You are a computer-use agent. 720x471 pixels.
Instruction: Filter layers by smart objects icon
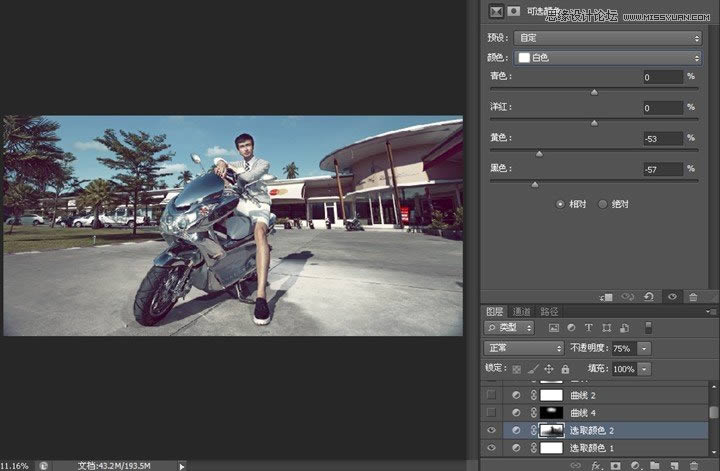624,328
